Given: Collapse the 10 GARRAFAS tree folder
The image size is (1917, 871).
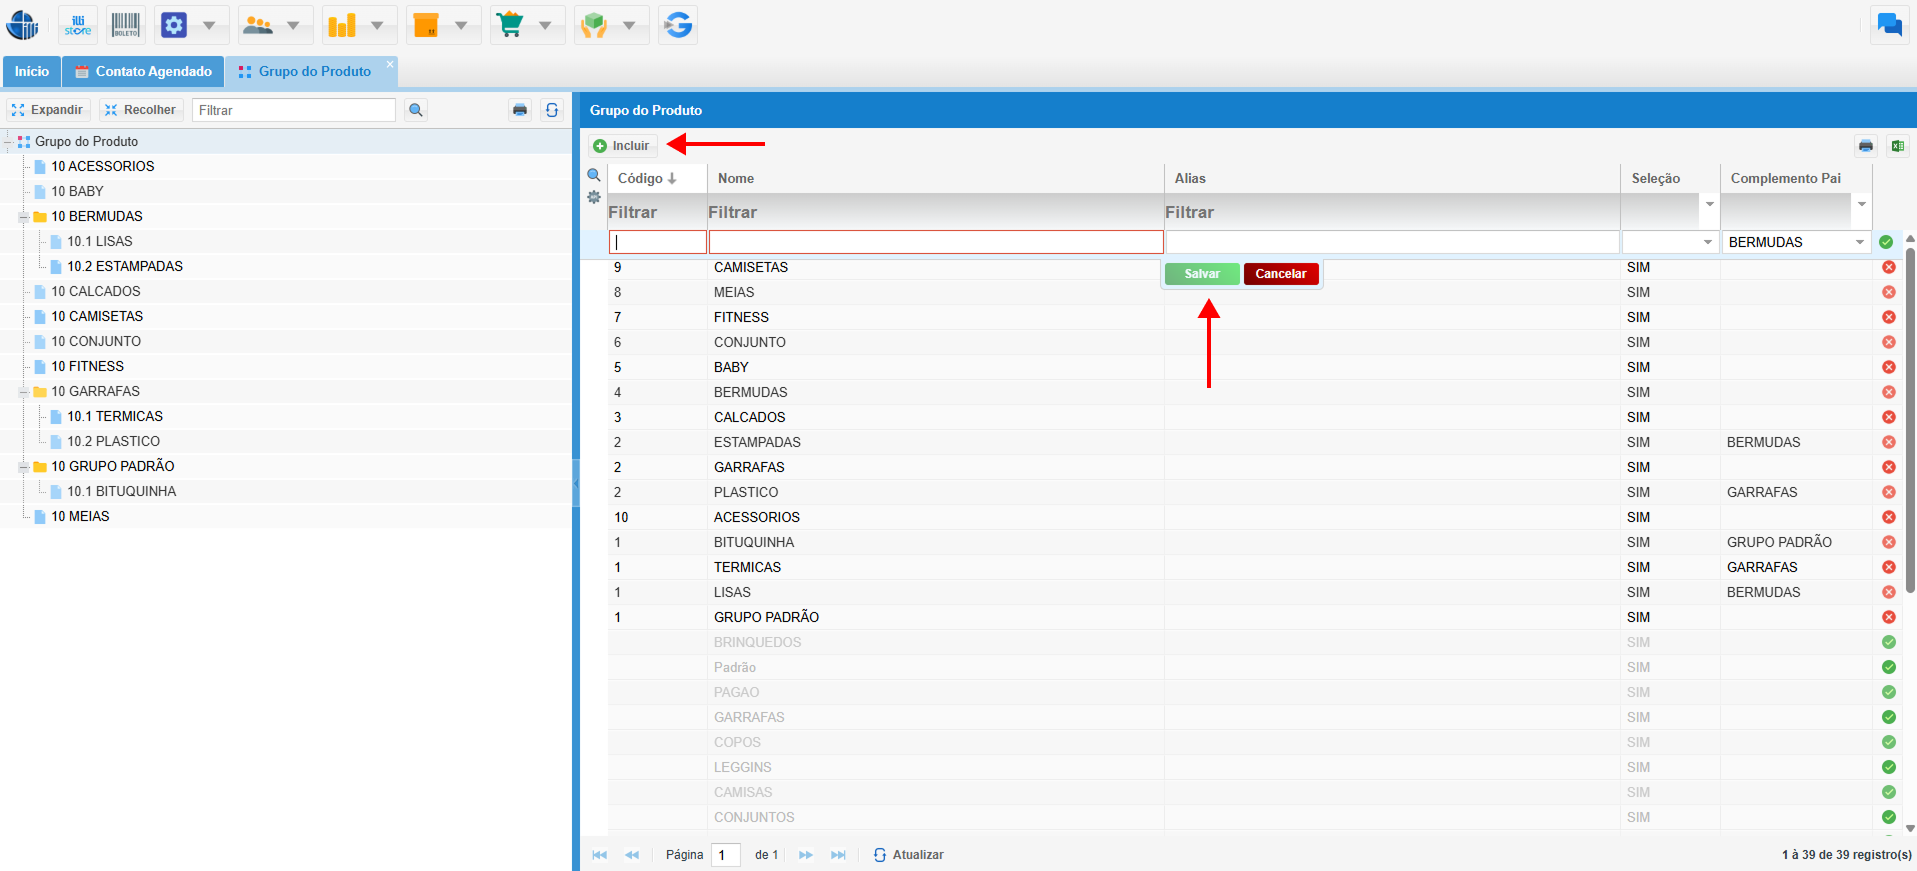Looking at the screenshot, I should (x=24, y=392).
